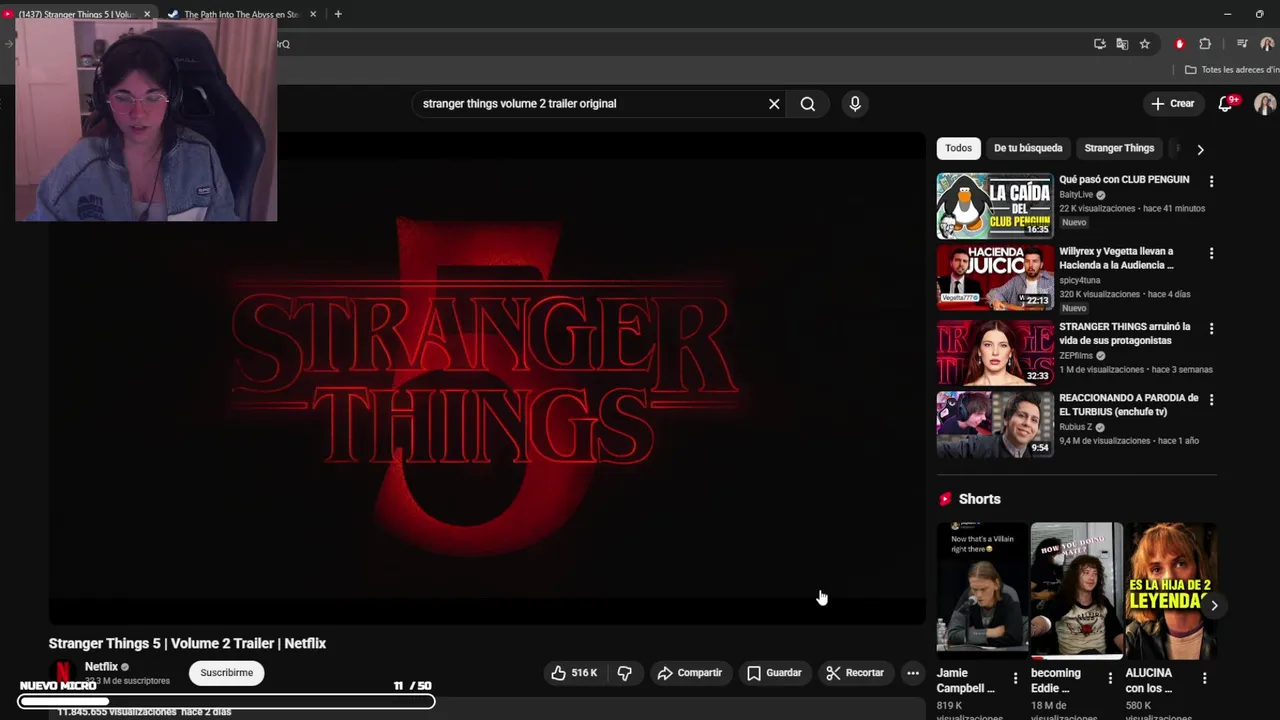Screen dimensions: 1280x720
Task: Open Club Penguin video thumbnail
Action: pyautogui.click(x=995, y=206)
